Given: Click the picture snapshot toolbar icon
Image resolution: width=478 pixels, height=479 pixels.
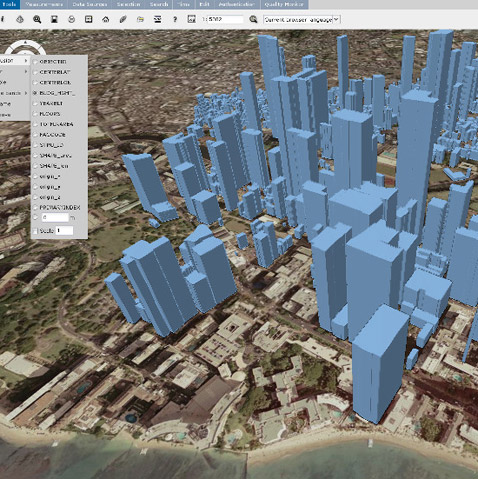Looking at the screenshot, I should point(192,19).
